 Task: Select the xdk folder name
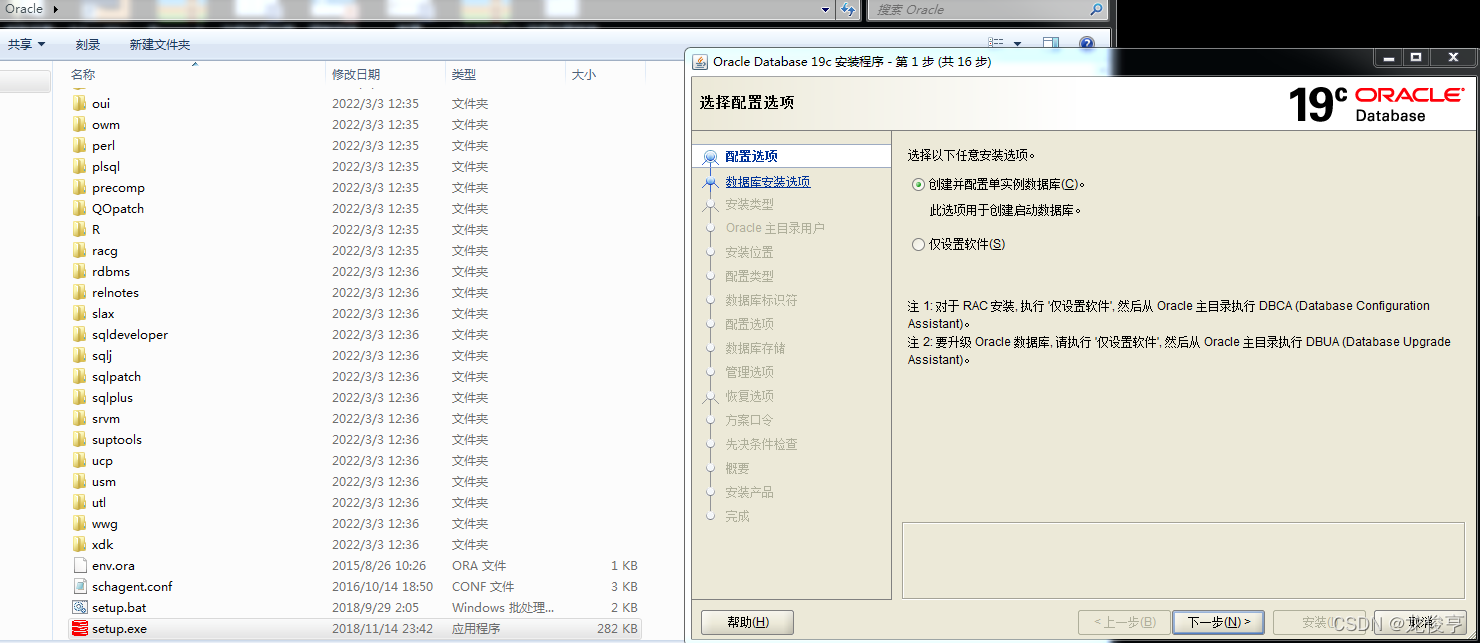(103, 545)
